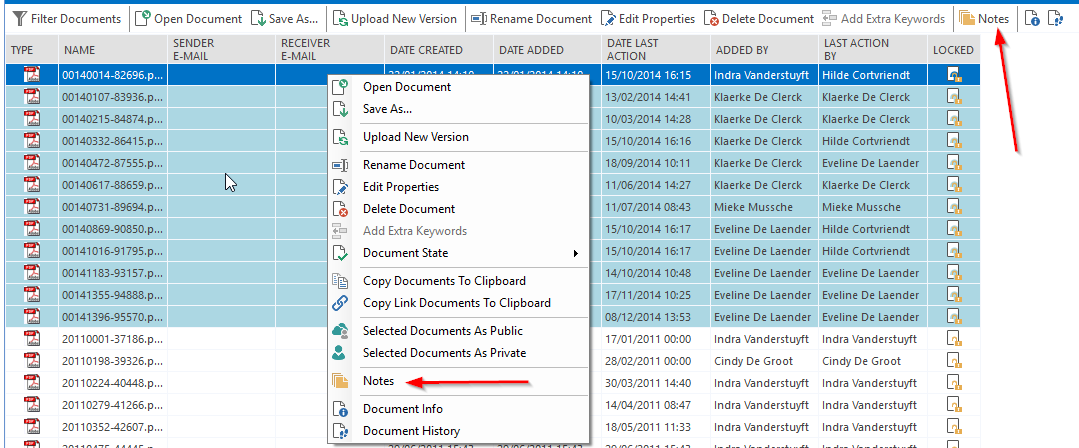Screen dimensions: 1079x448
Task: Click the Document Info icon in the toolbar
Action: (1032, 19)
